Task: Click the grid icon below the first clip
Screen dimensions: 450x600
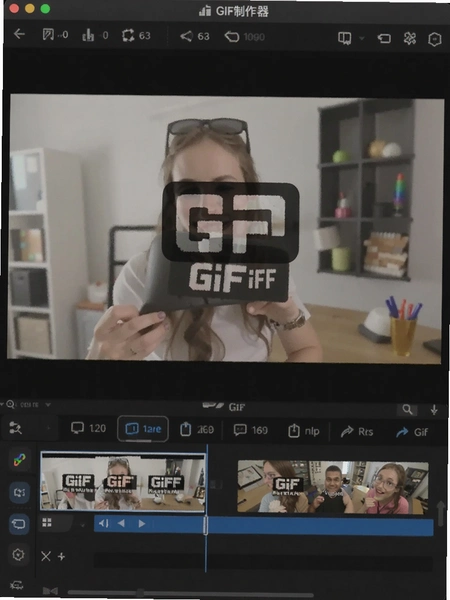Action: (x=47, y=522)
